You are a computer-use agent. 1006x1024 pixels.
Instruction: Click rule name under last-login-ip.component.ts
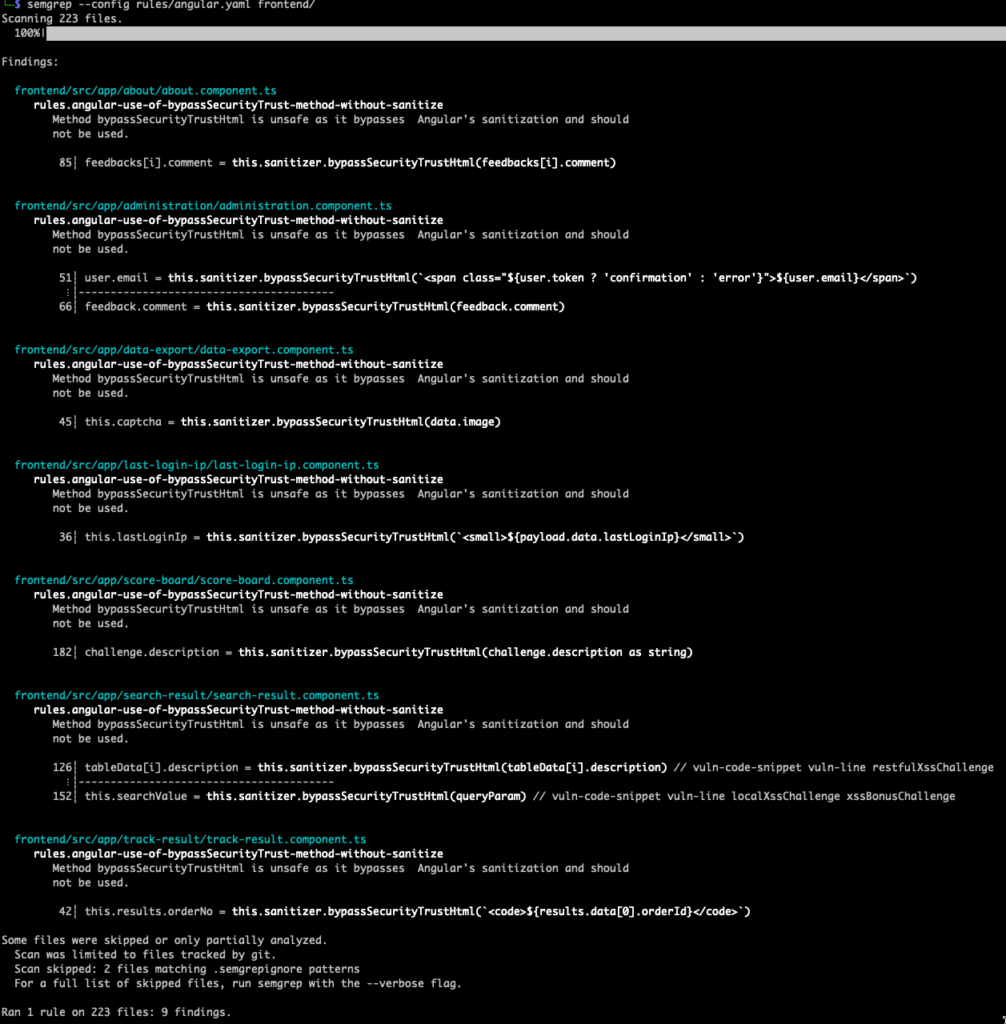(x=238, y=479)
